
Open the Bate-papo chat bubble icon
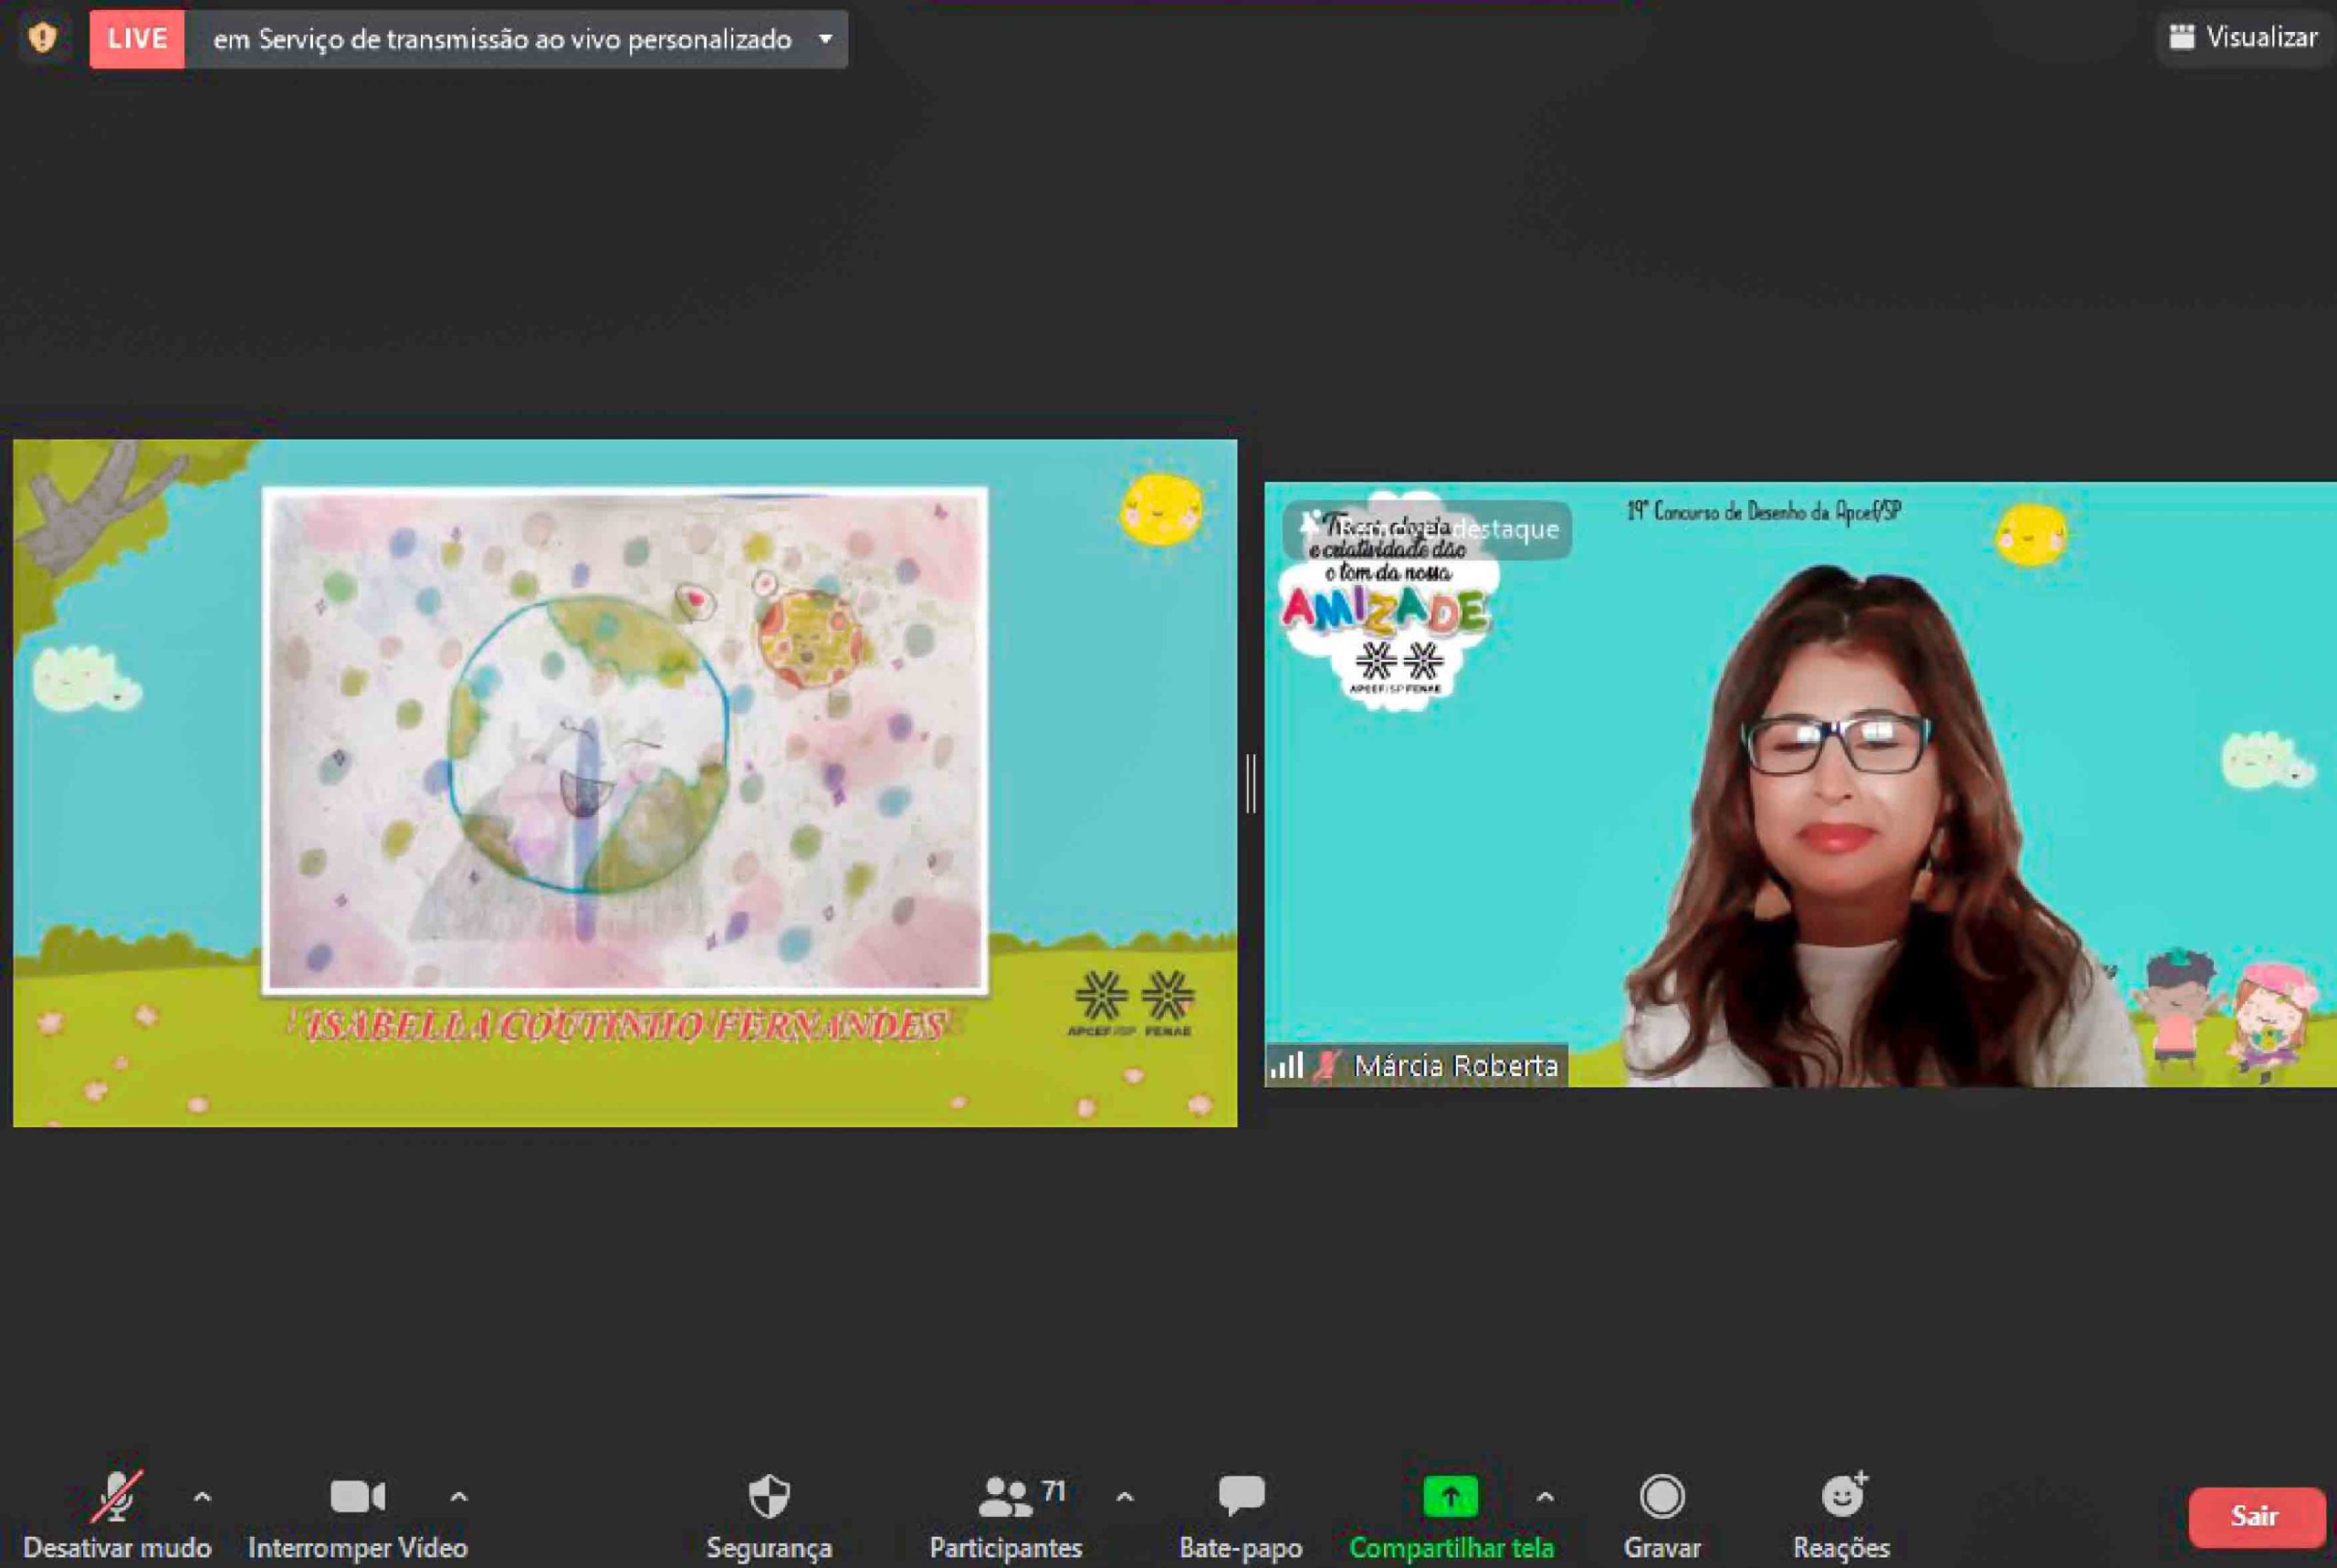(x=1241, y=1495)
